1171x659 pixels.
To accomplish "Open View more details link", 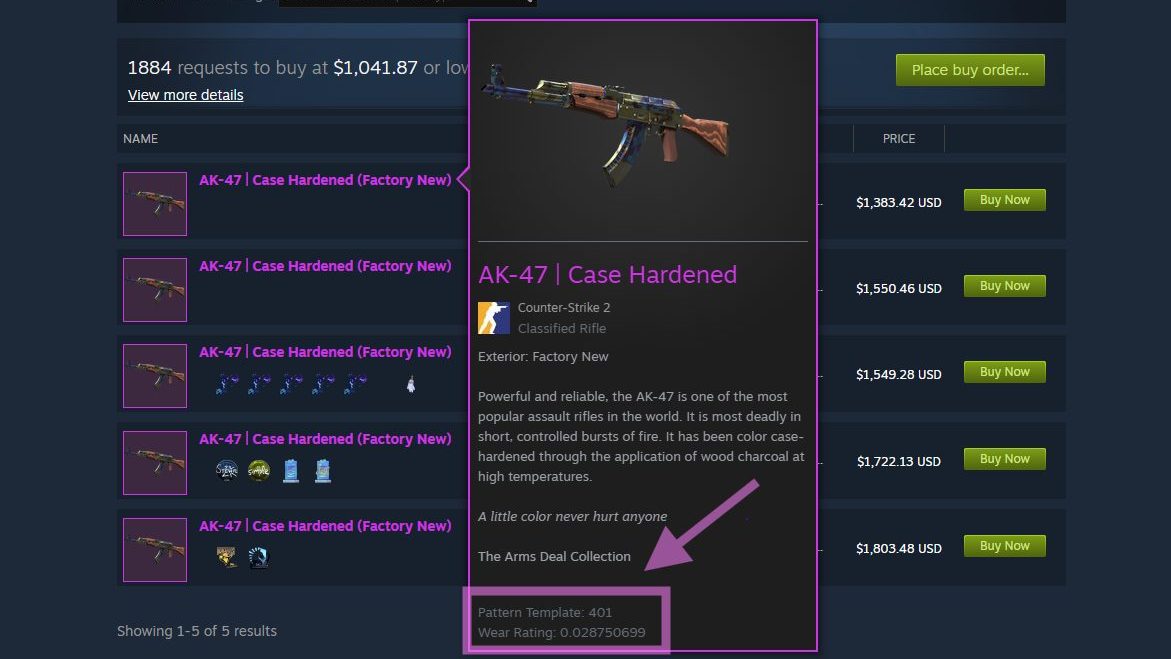I will [185, 95].
